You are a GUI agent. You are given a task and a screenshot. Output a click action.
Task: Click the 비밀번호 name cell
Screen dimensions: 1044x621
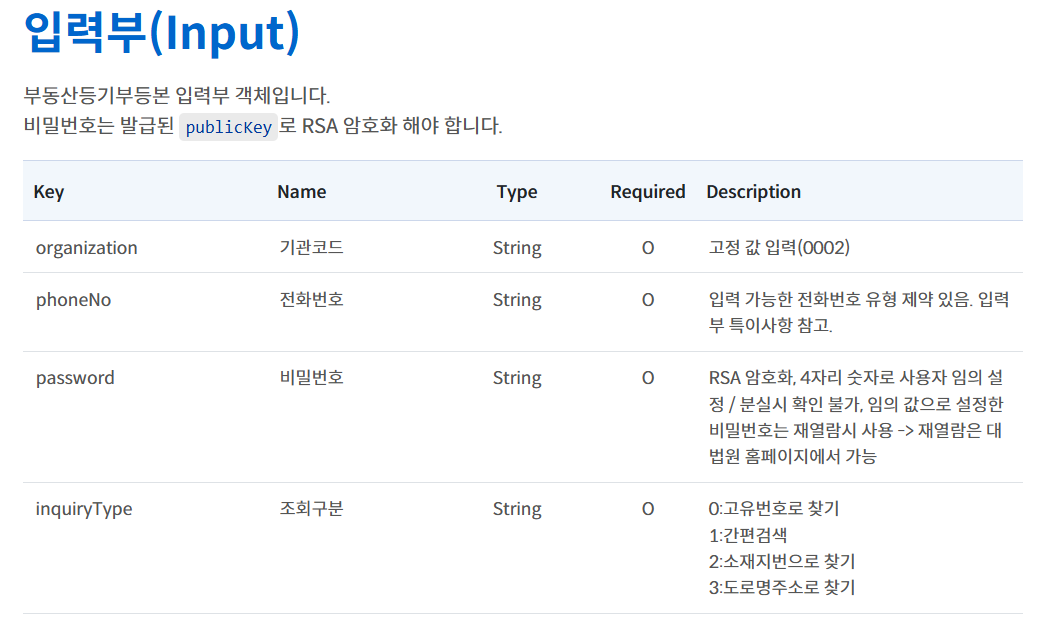(x=311, y=378)
